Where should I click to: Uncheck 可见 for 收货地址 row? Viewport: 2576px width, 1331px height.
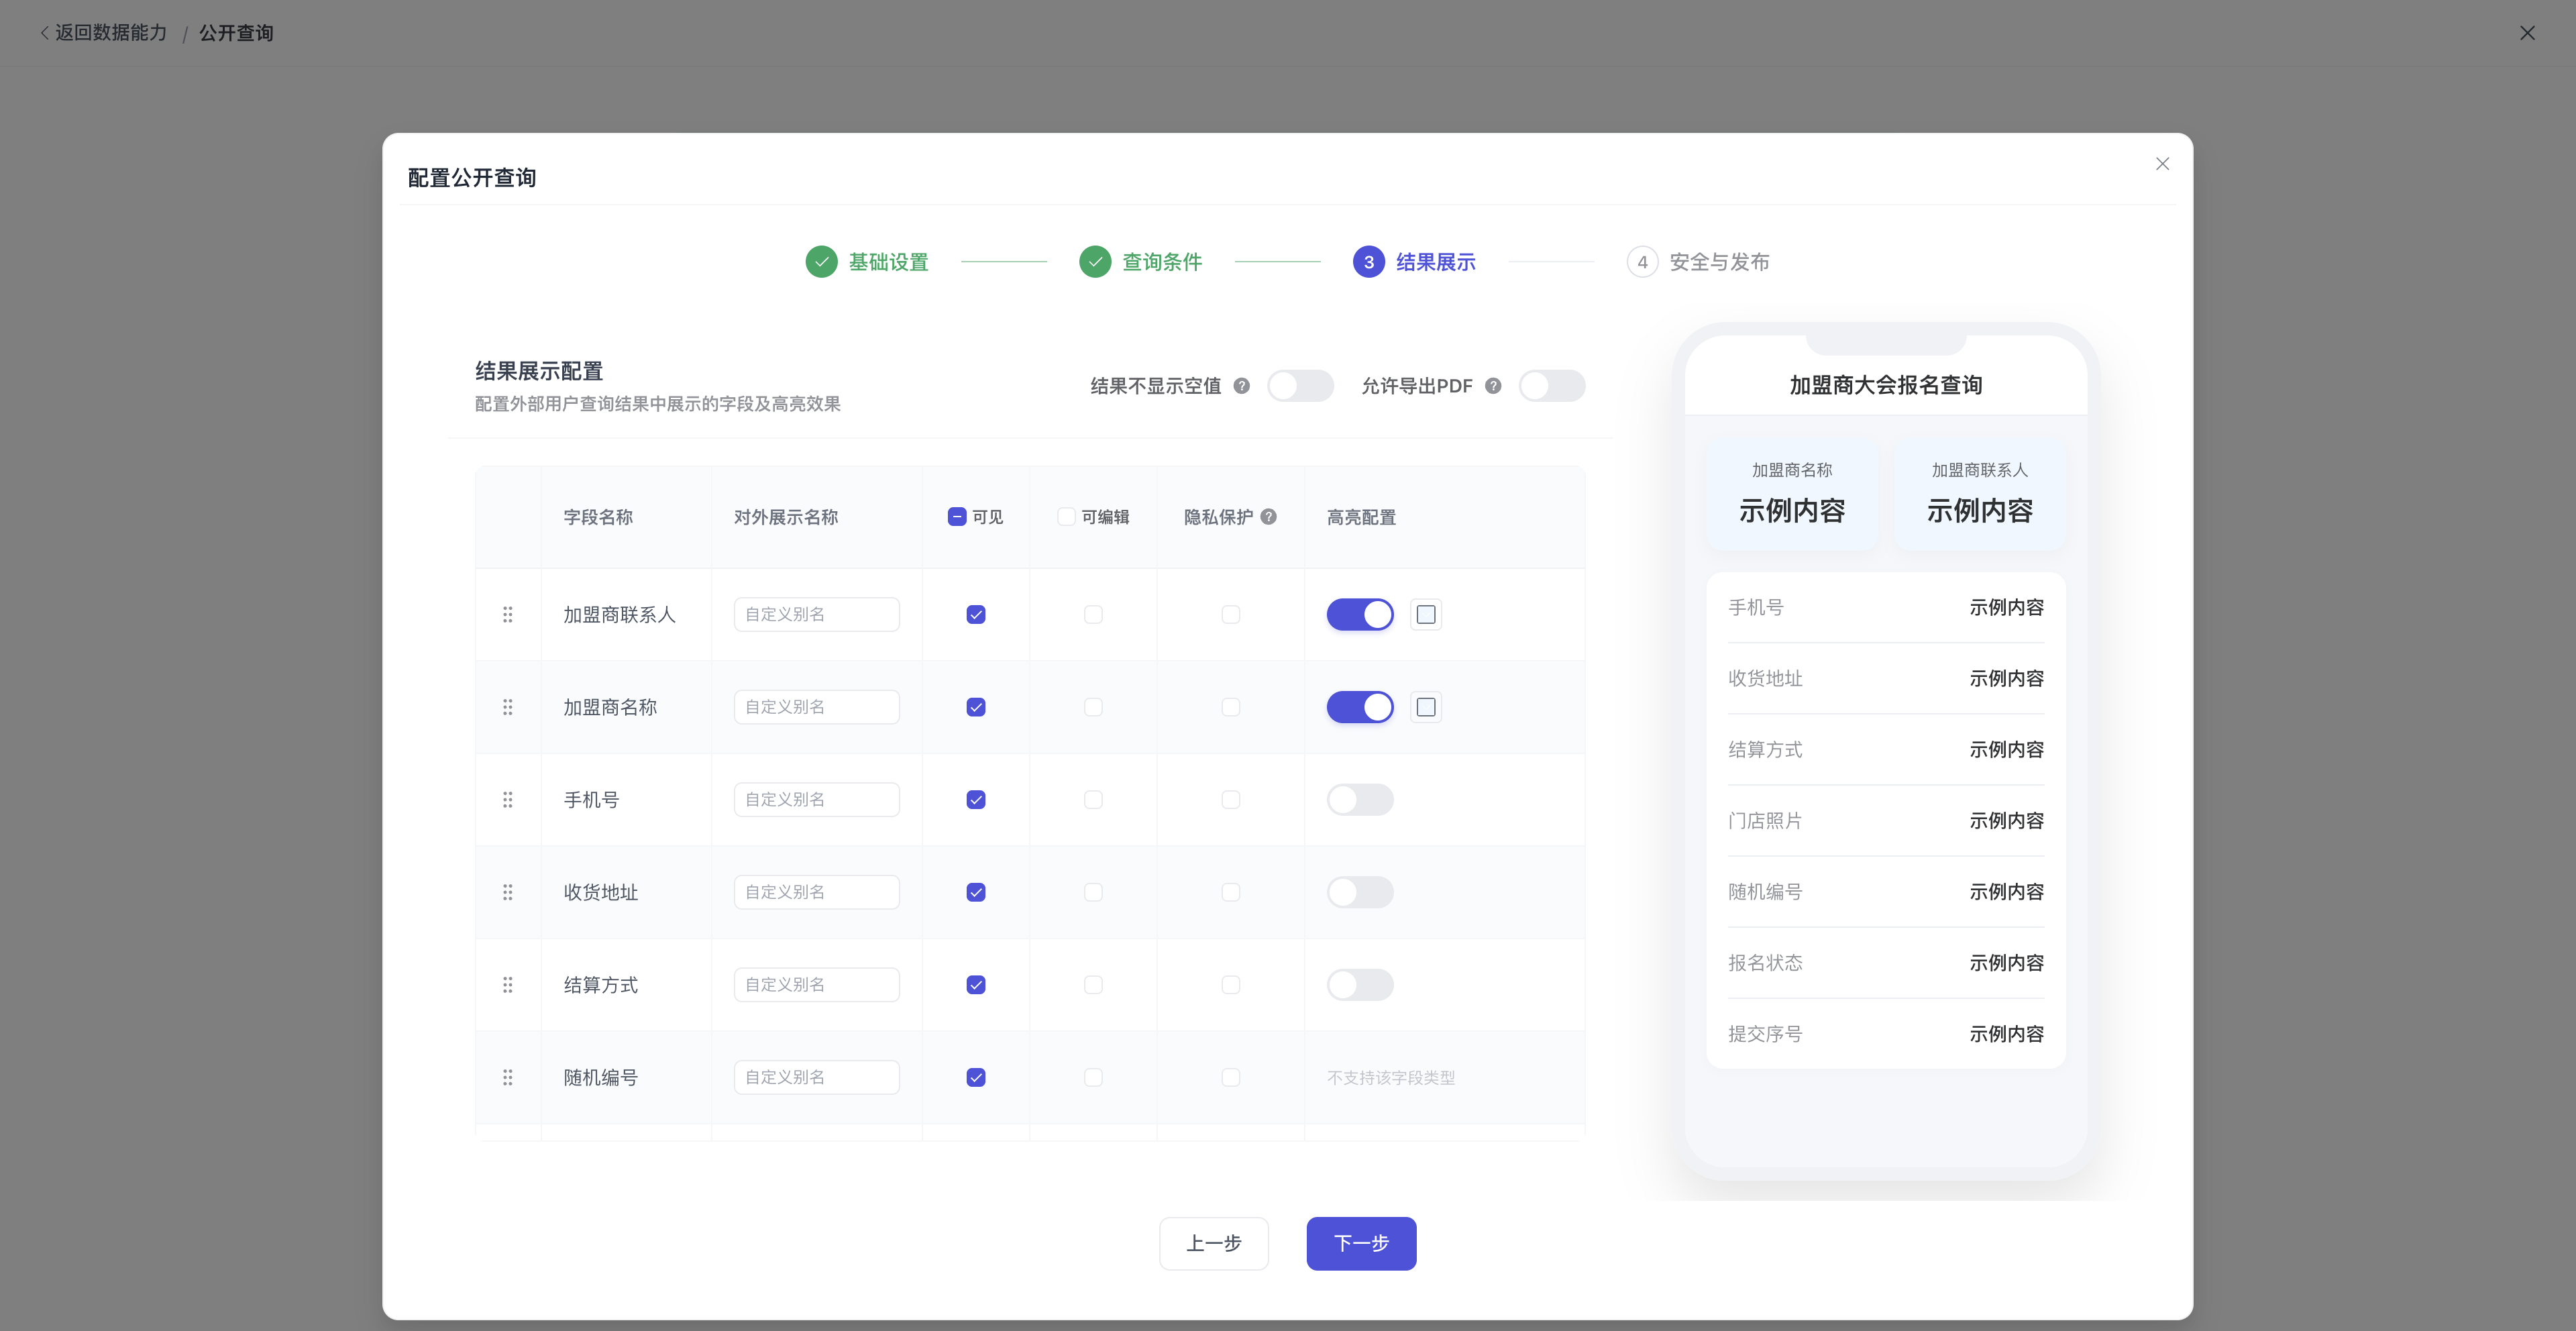tap(976, 892)
